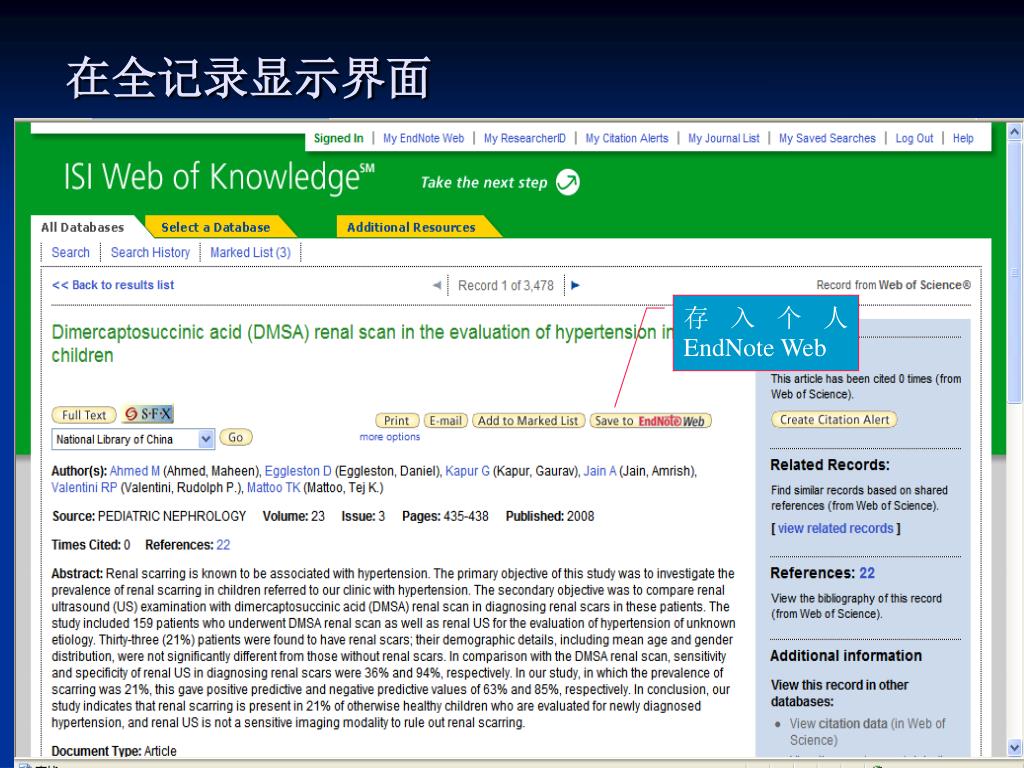1024x768 pixels.
Task: Open view related records link
Action: tap(835, 528)
